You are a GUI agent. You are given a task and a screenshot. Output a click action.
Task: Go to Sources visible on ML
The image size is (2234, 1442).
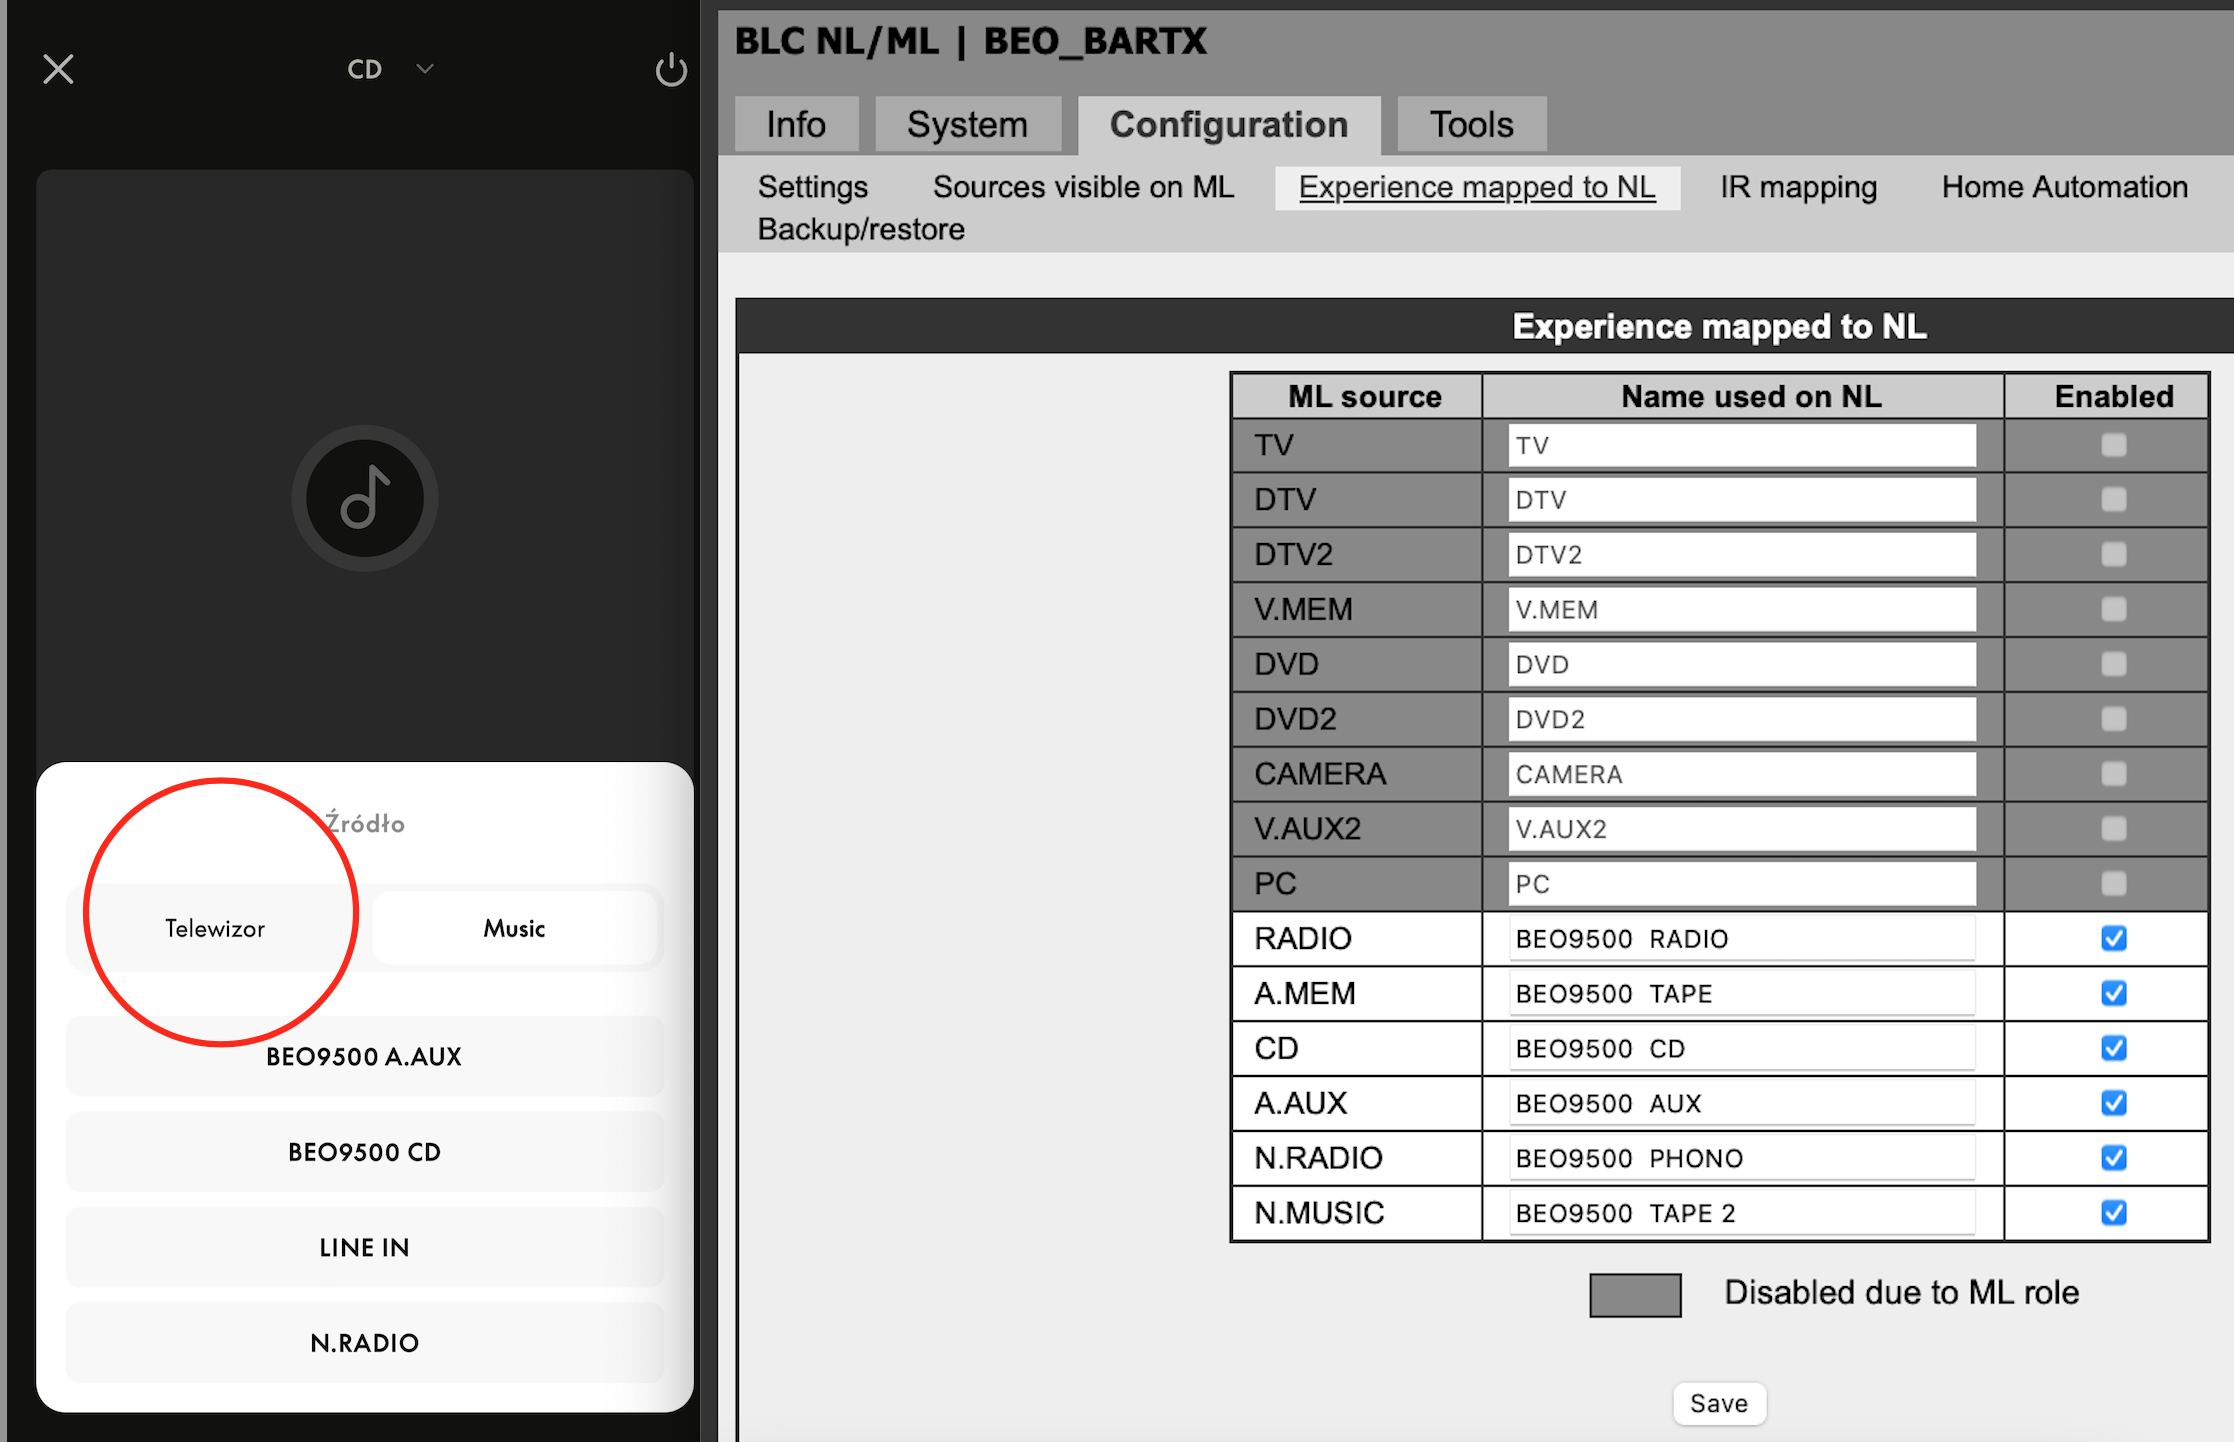coord(1083,187)
